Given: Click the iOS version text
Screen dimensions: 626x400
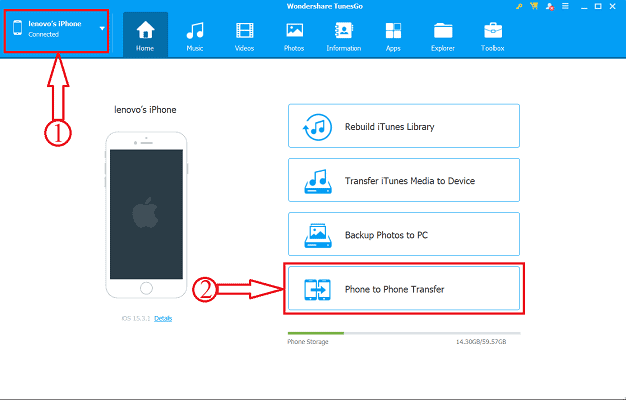Looking at the screenshot, I should coord(136,318).
